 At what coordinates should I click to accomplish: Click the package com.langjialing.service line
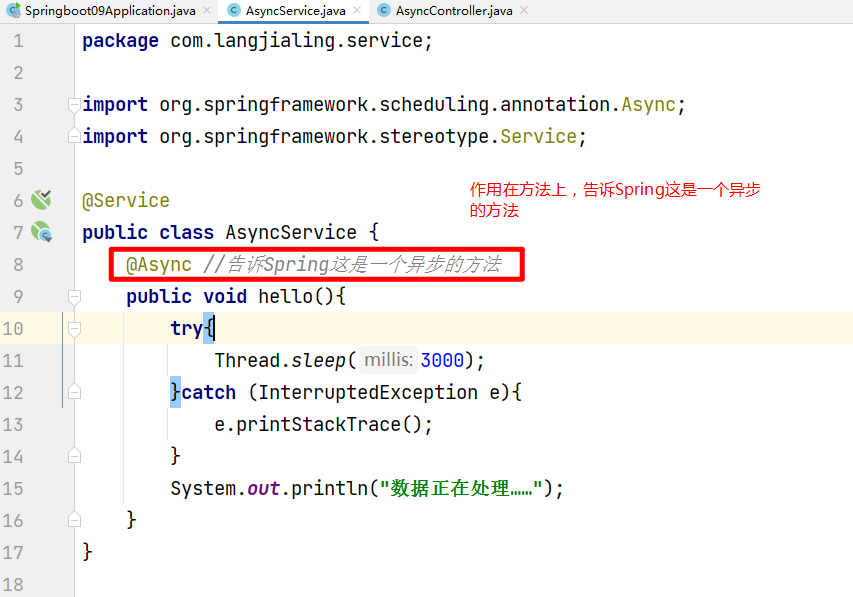257,41
